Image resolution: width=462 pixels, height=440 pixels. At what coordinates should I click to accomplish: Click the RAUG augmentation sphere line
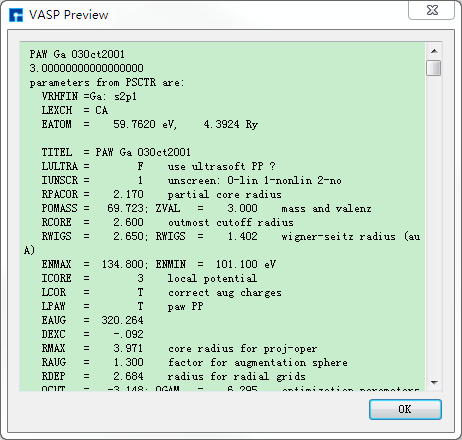tap(194, 362)
